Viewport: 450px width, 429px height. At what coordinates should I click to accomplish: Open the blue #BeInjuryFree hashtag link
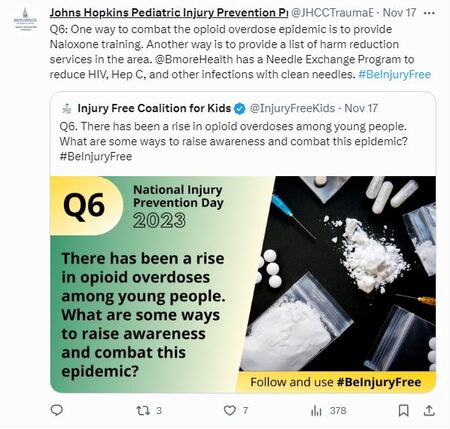pos(395,74)
